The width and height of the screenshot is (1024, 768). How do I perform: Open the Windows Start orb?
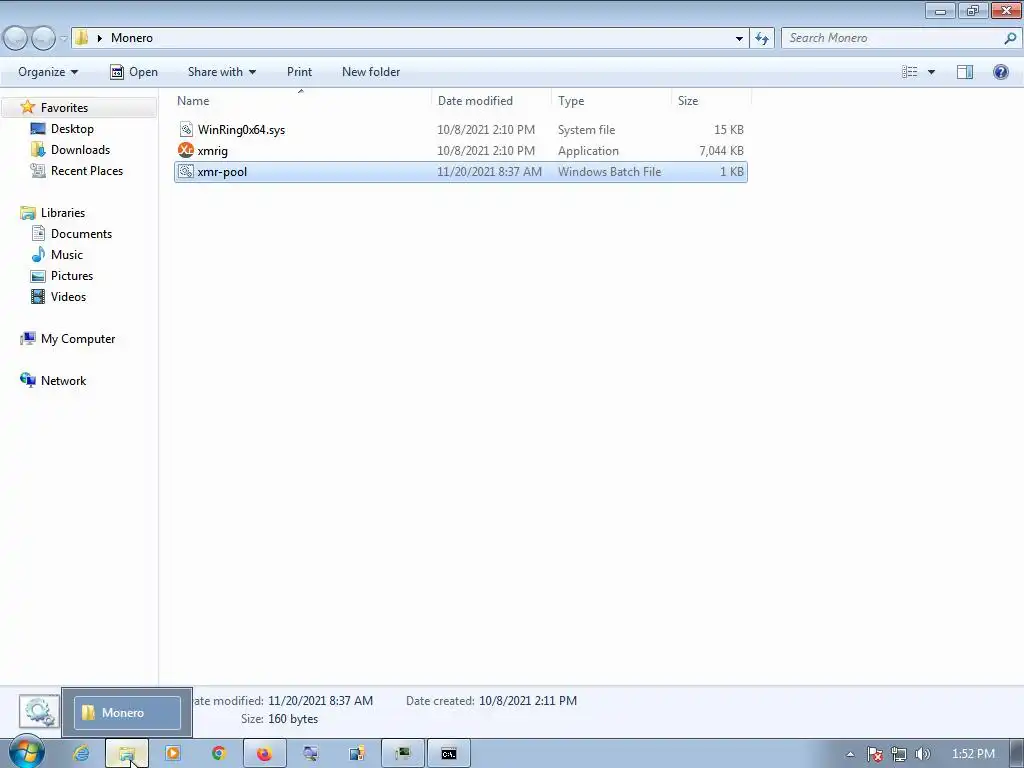click(x=26, y=753)
